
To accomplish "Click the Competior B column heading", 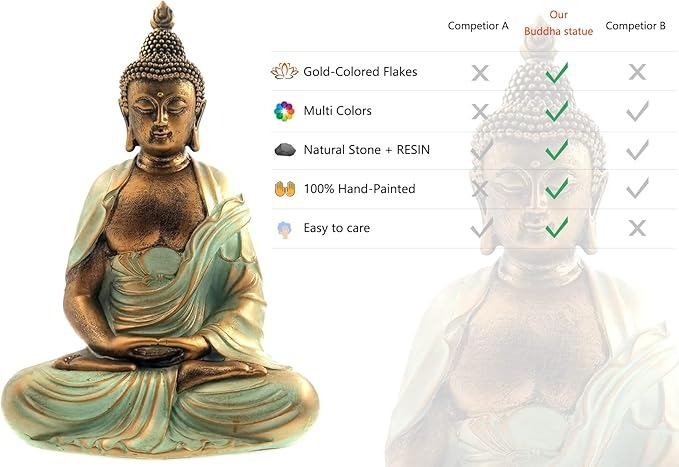I will tap(635, 26).
